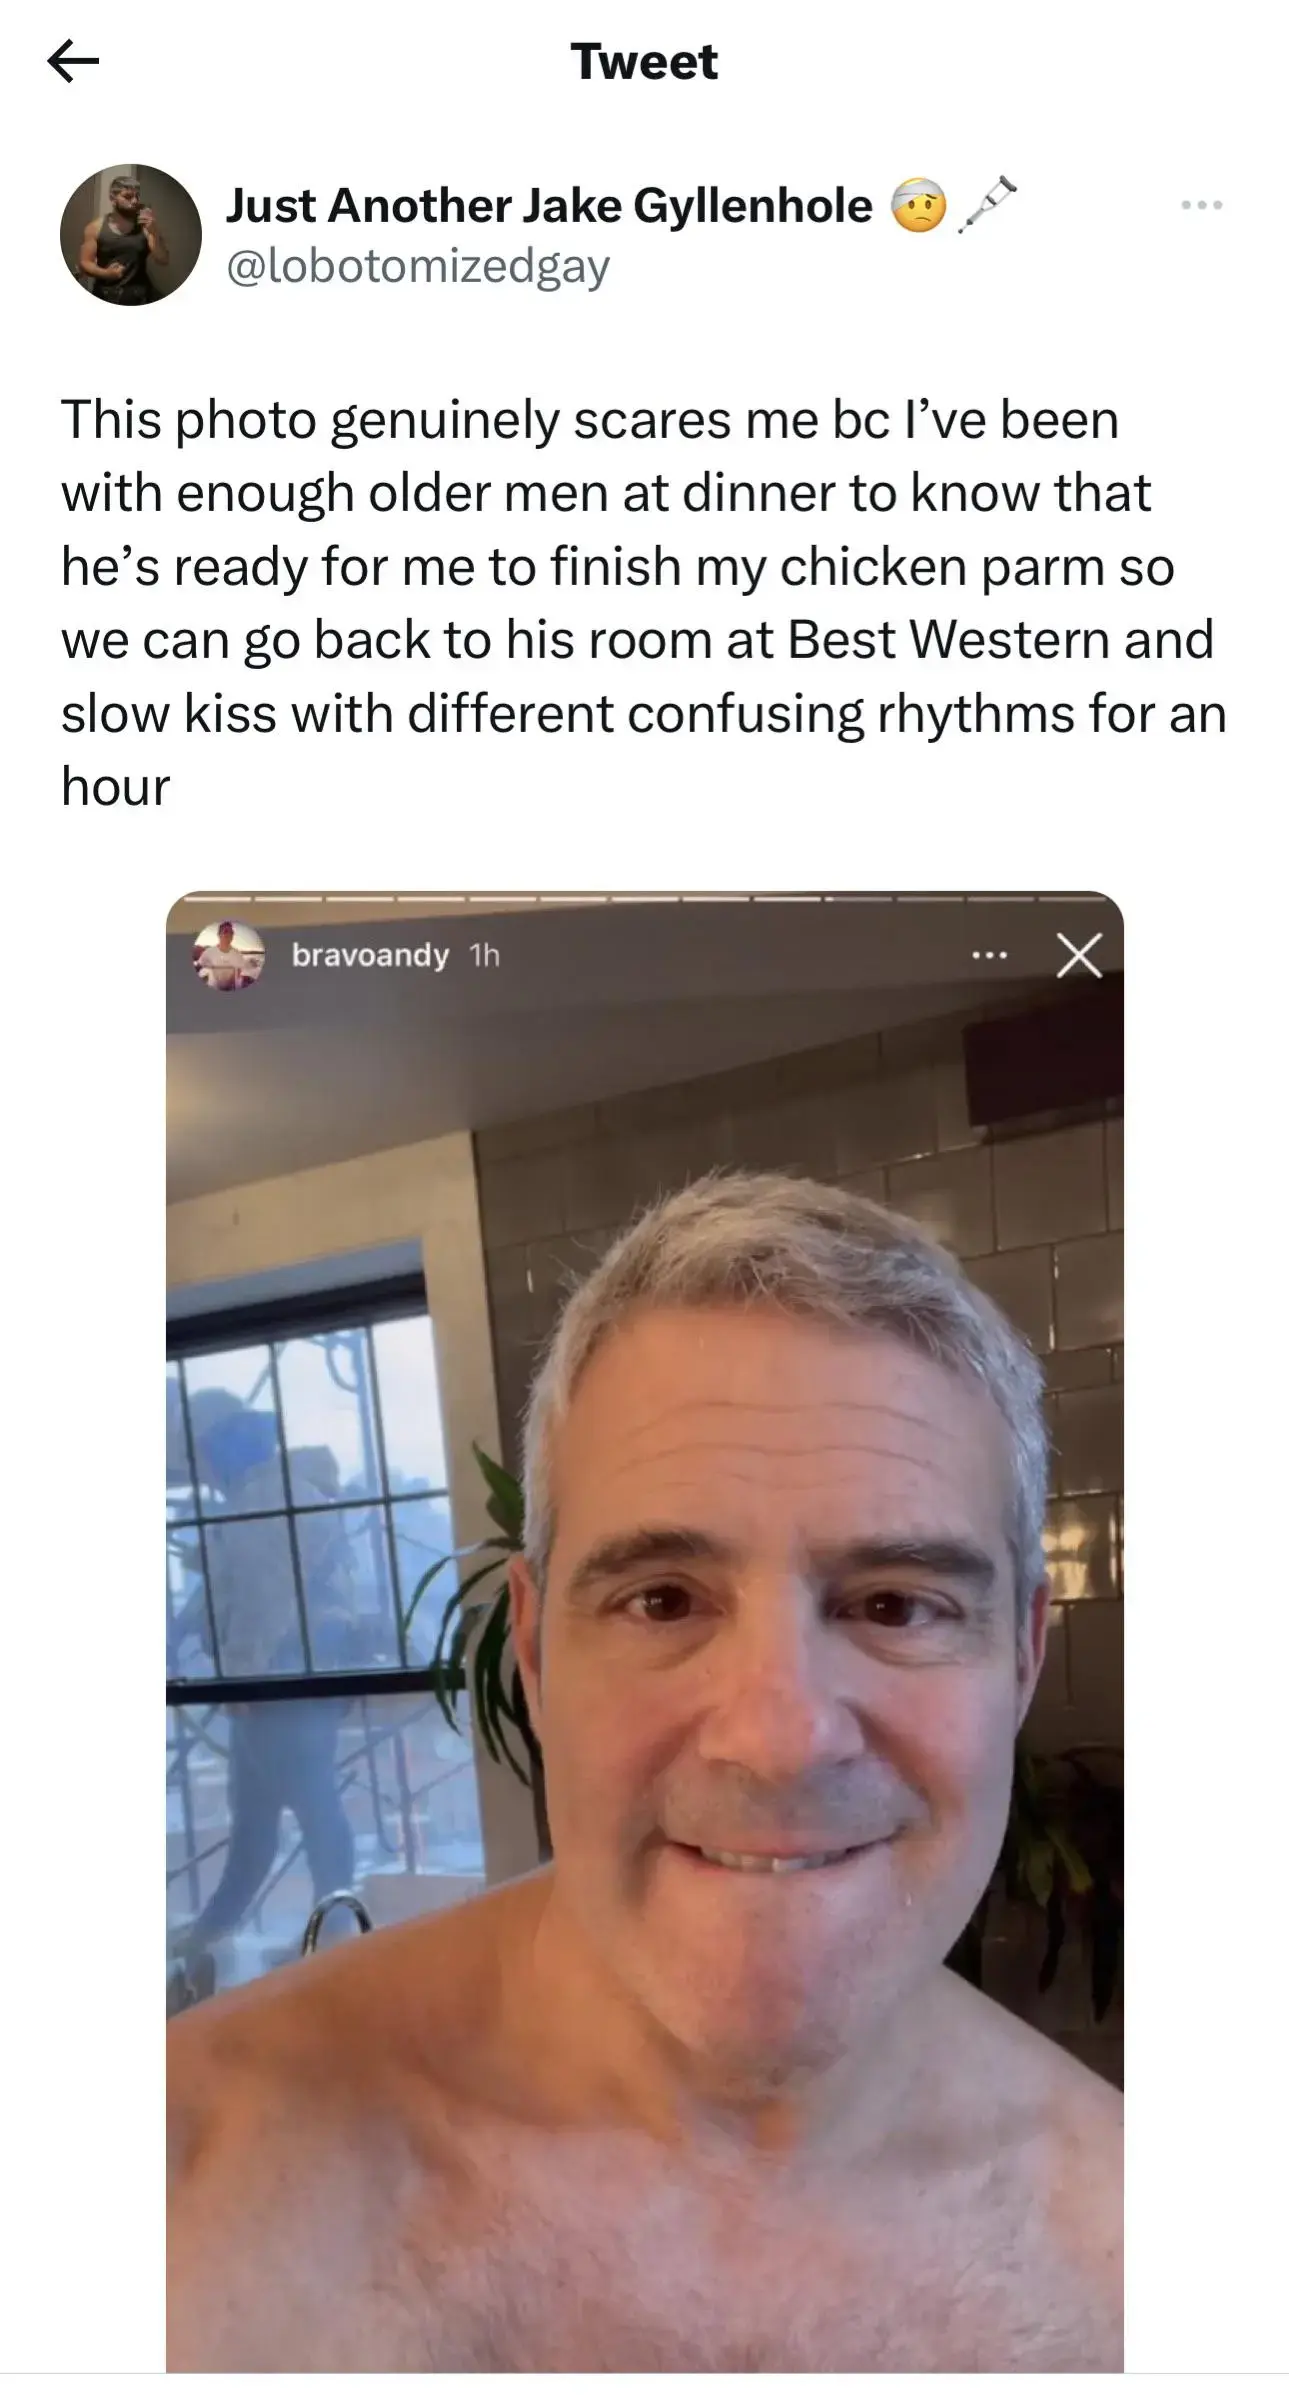Open the lobotomizedgay profile picture
The height and width of the screenshot is (2395, 1289).
click(131, 234)
